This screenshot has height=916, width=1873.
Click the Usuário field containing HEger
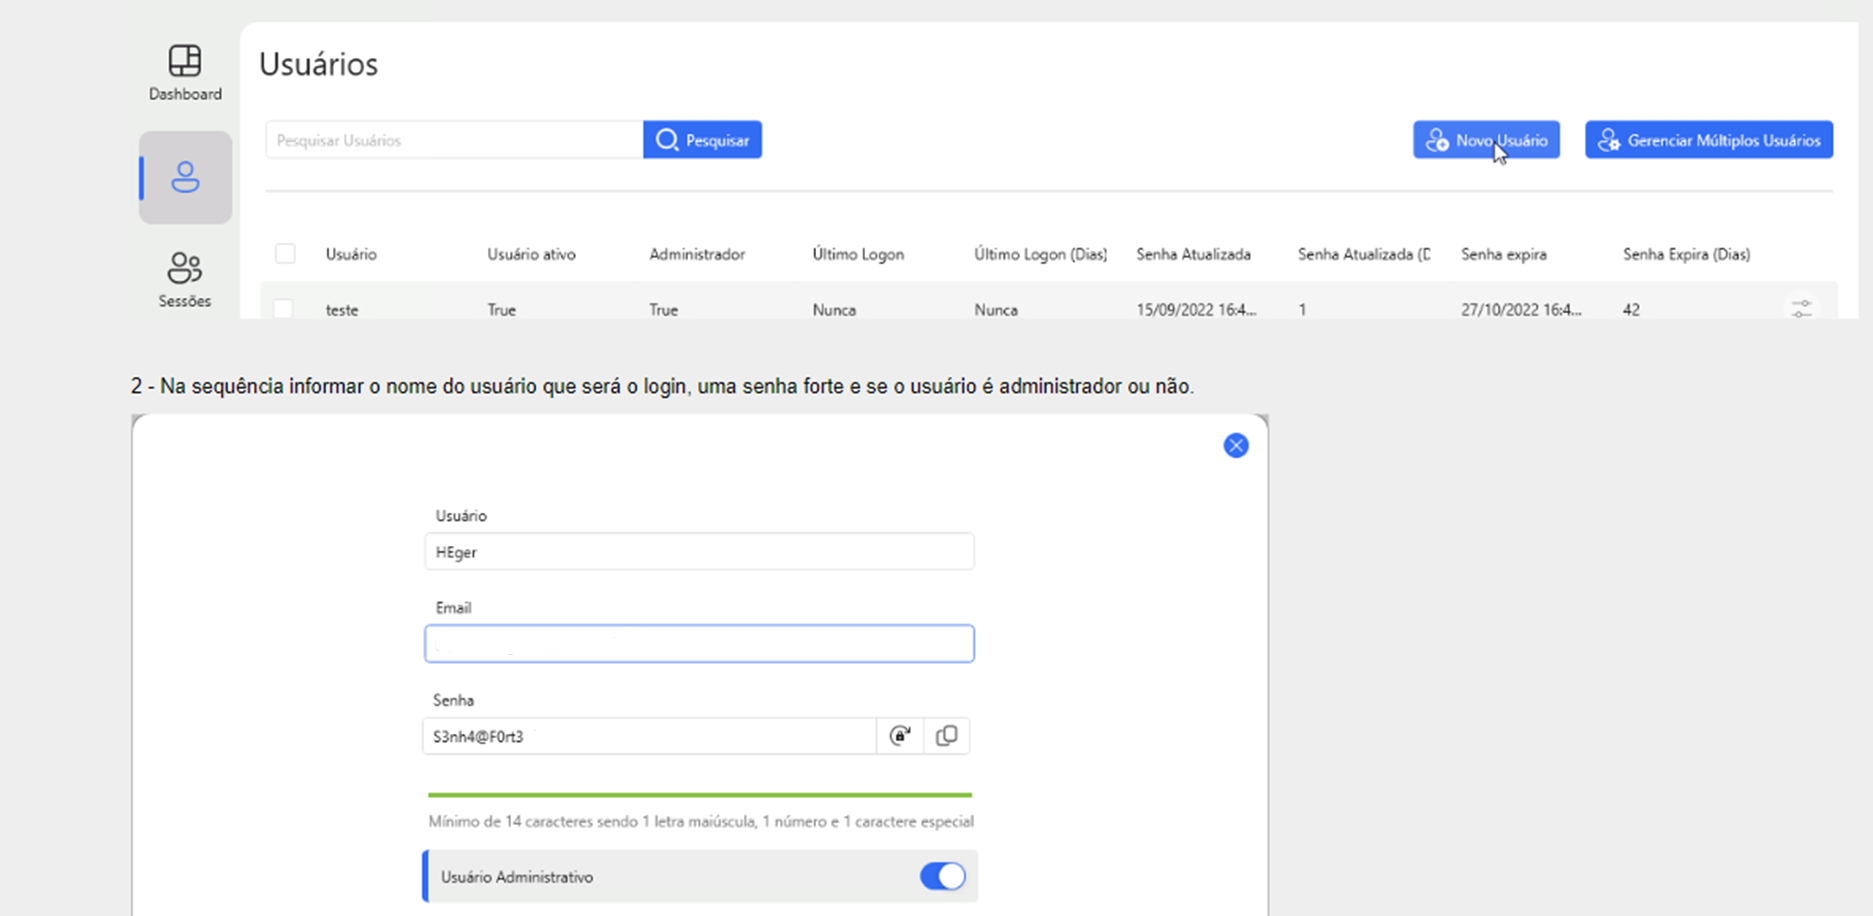[699, 552]
